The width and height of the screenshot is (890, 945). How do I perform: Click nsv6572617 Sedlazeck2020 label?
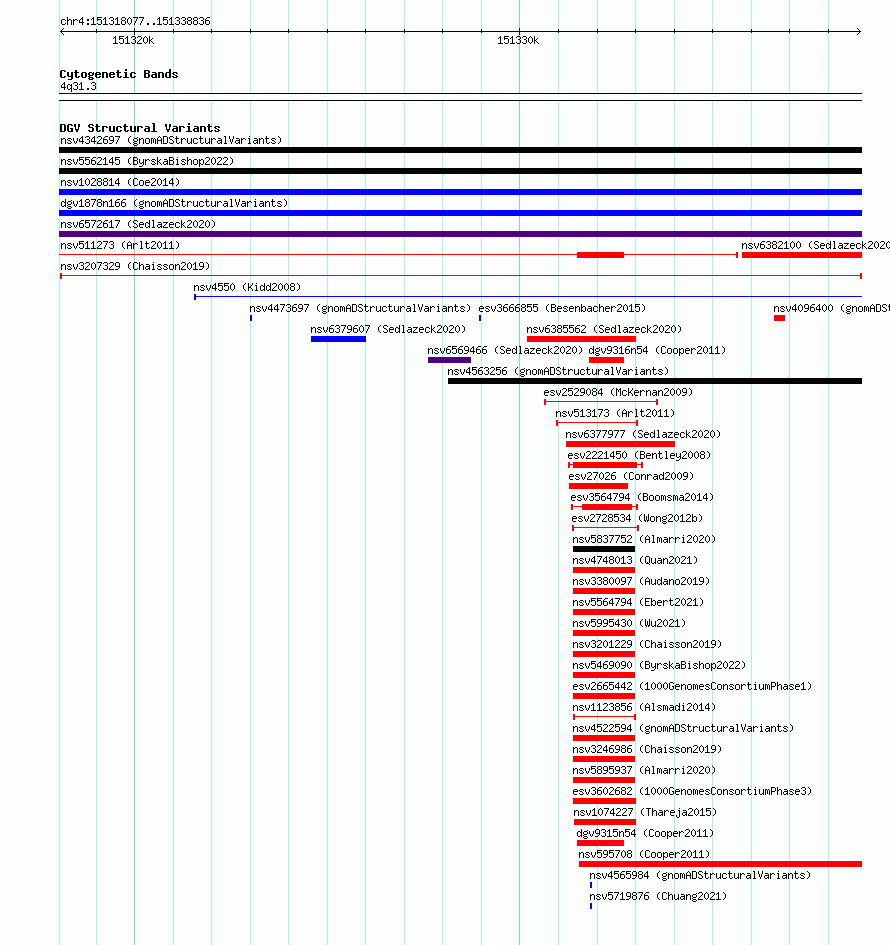(138, 224)
